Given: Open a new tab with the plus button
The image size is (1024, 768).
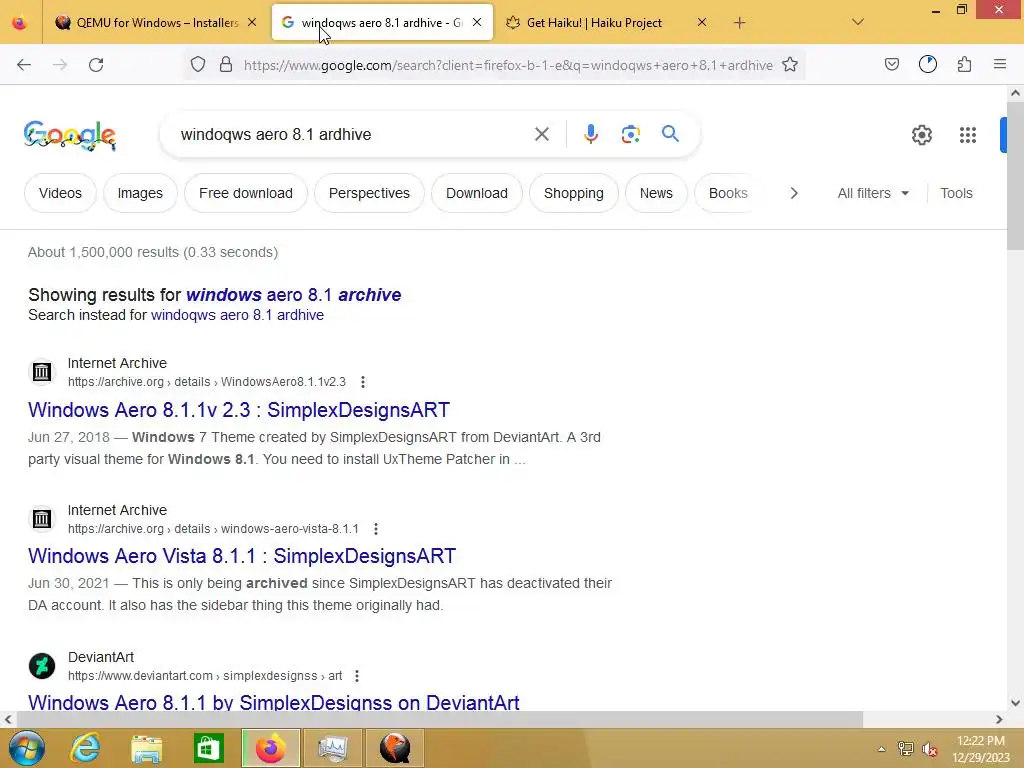Looking at the screenshot, I should click(739, 23).
